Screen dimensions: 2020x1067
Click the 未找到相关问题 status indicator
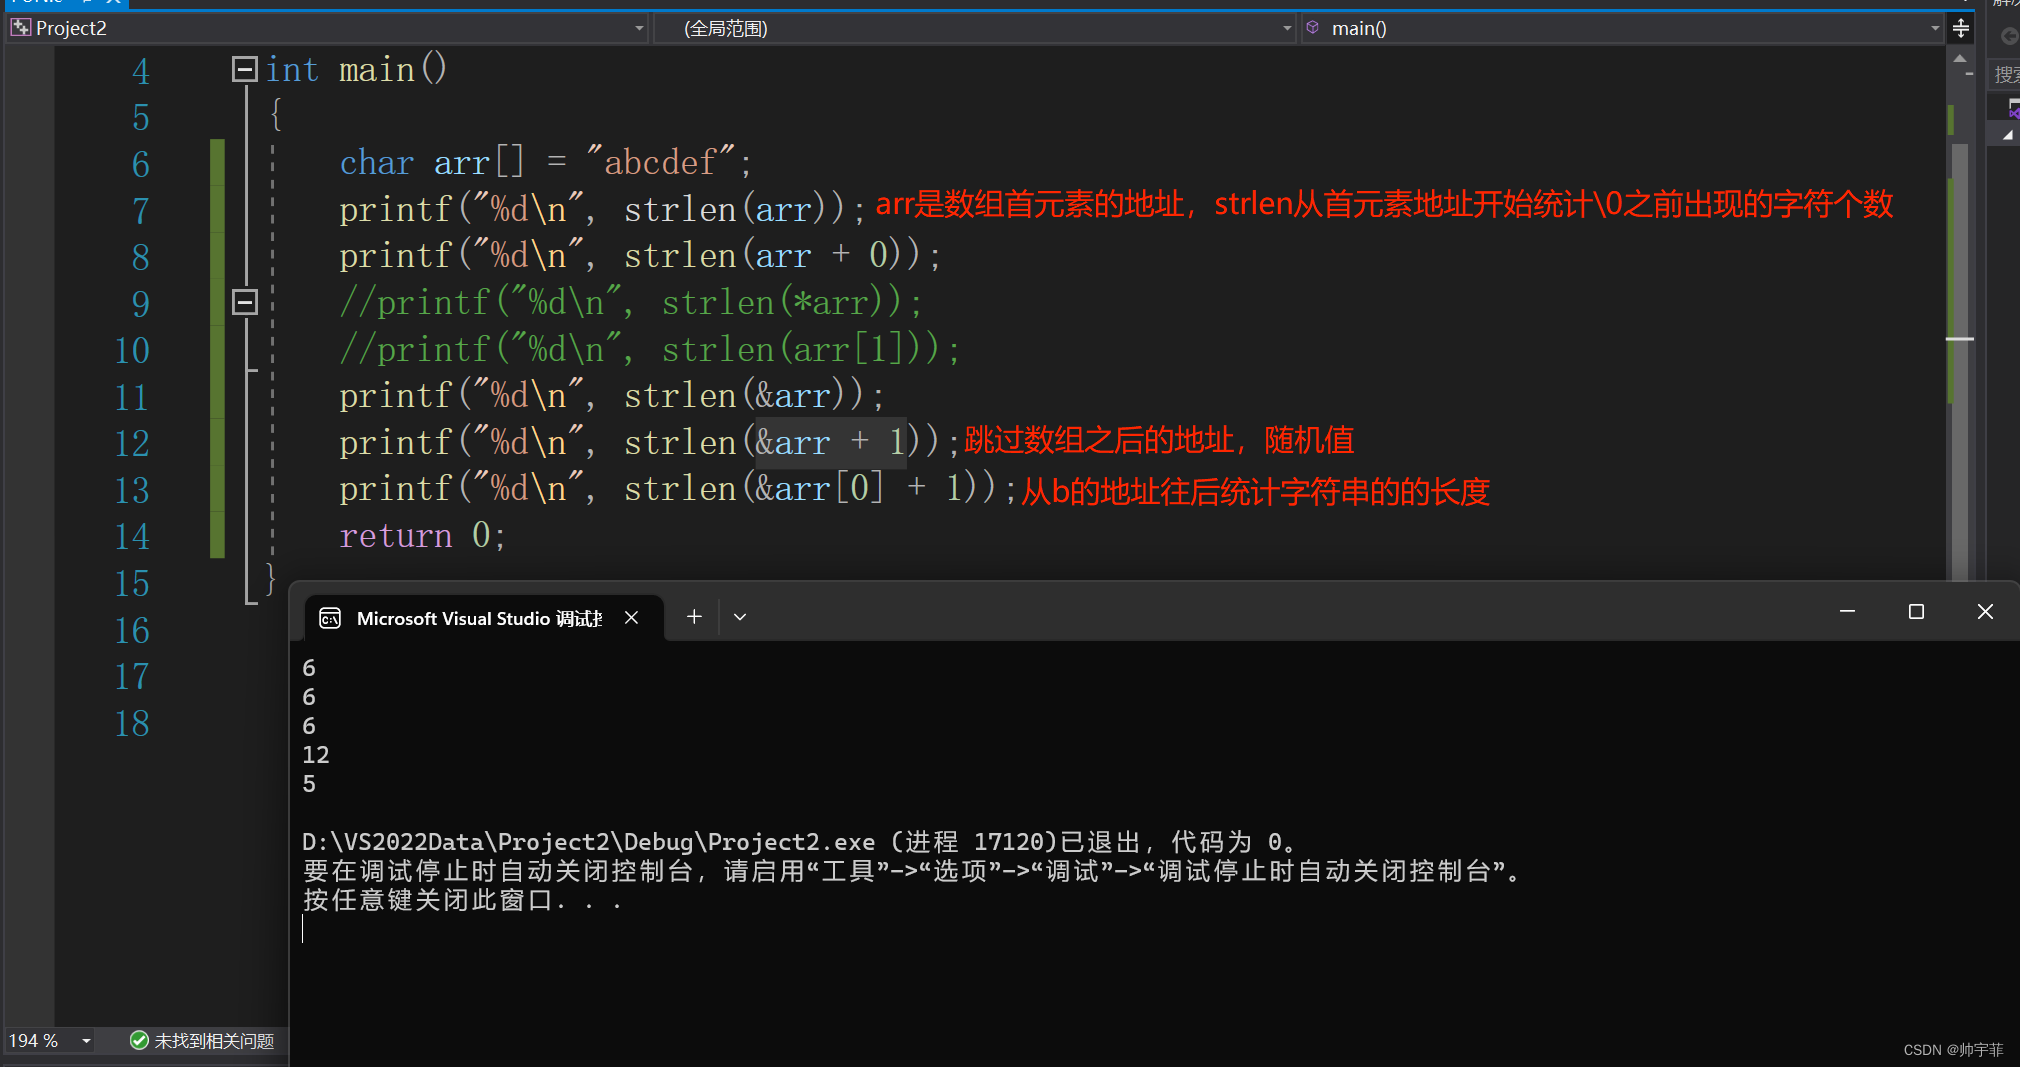coord(202,1041)
